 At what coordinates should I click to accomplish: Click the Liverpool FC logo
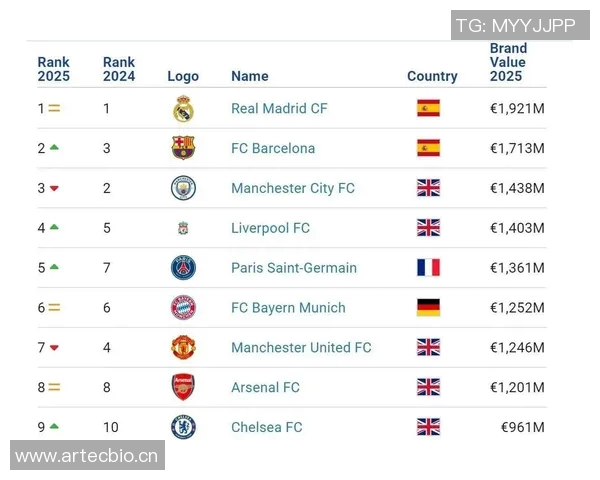pyautogui.click(x=183, y=228)
